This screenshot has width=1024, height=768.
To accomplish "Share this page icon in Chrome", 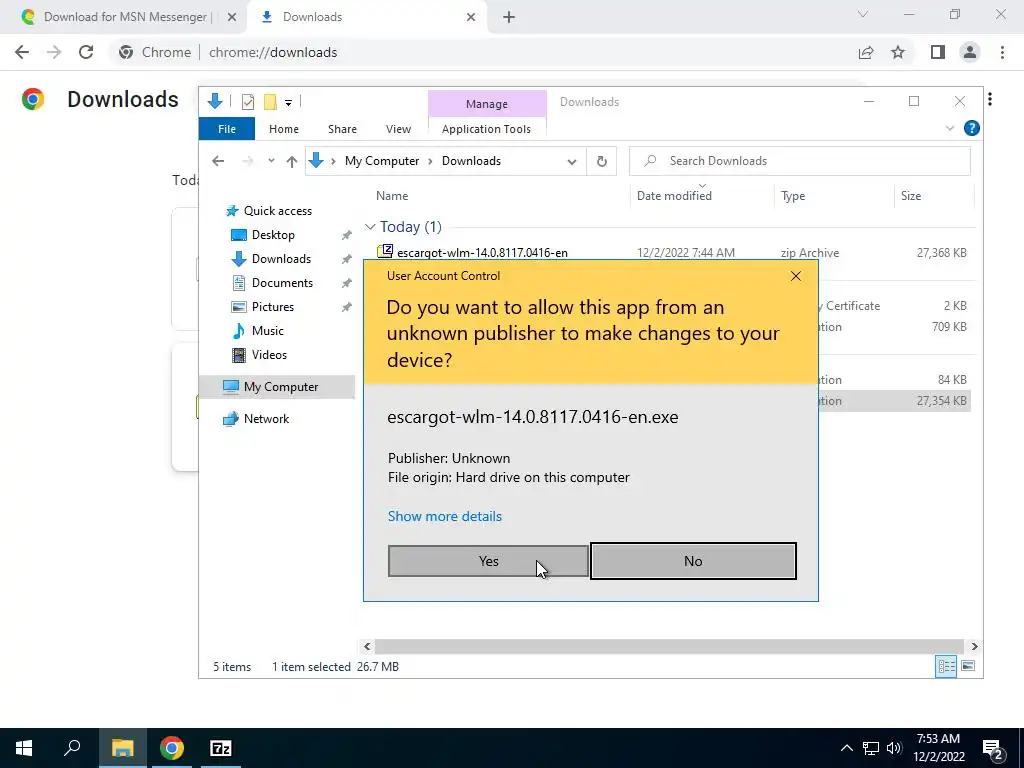I will [x=866, y=52].
